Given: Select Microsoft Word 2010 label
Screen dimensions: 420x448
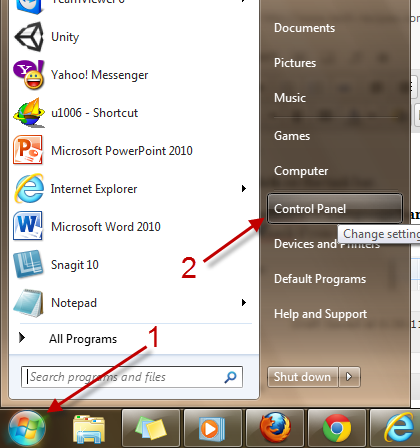Looking at the screenshot, I should (106, 227).
